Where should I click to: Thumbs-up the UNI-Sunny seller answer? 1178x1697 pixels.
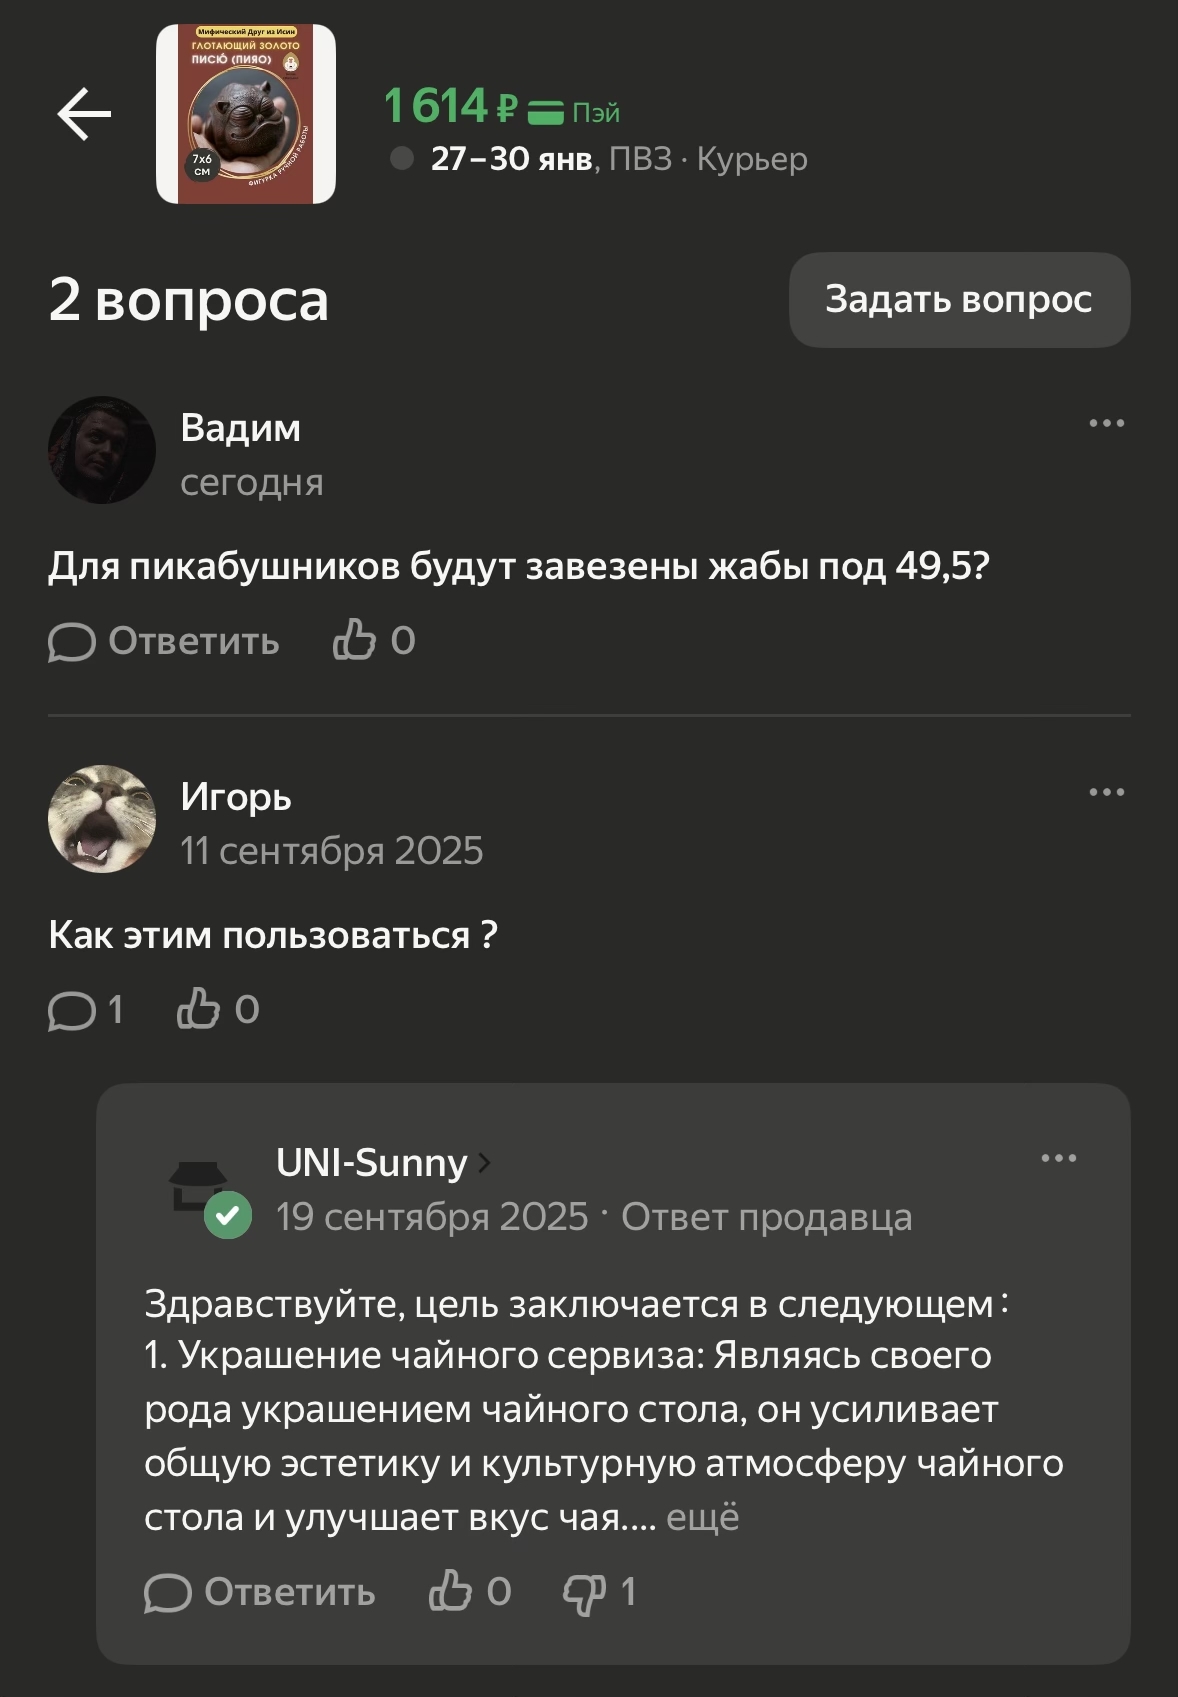(451, 1591)
